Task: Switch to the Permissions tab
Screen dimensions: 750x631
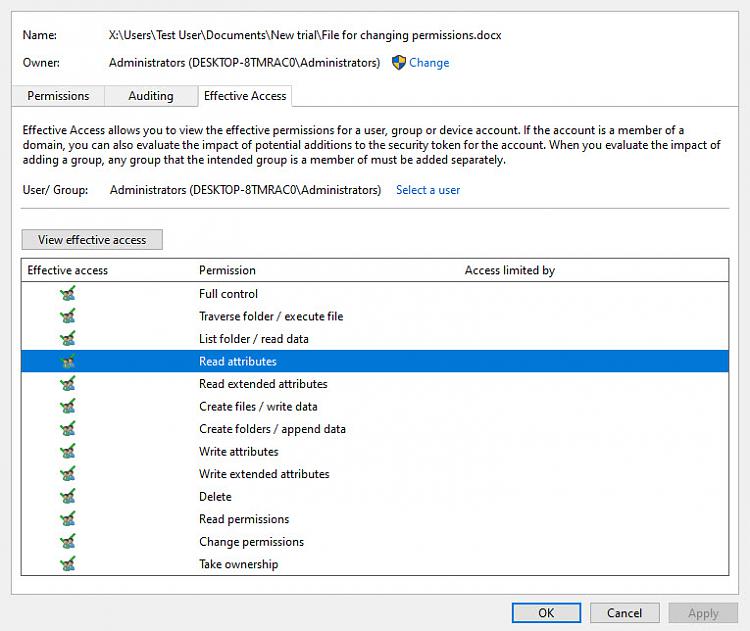Action: tap(58, 96)
